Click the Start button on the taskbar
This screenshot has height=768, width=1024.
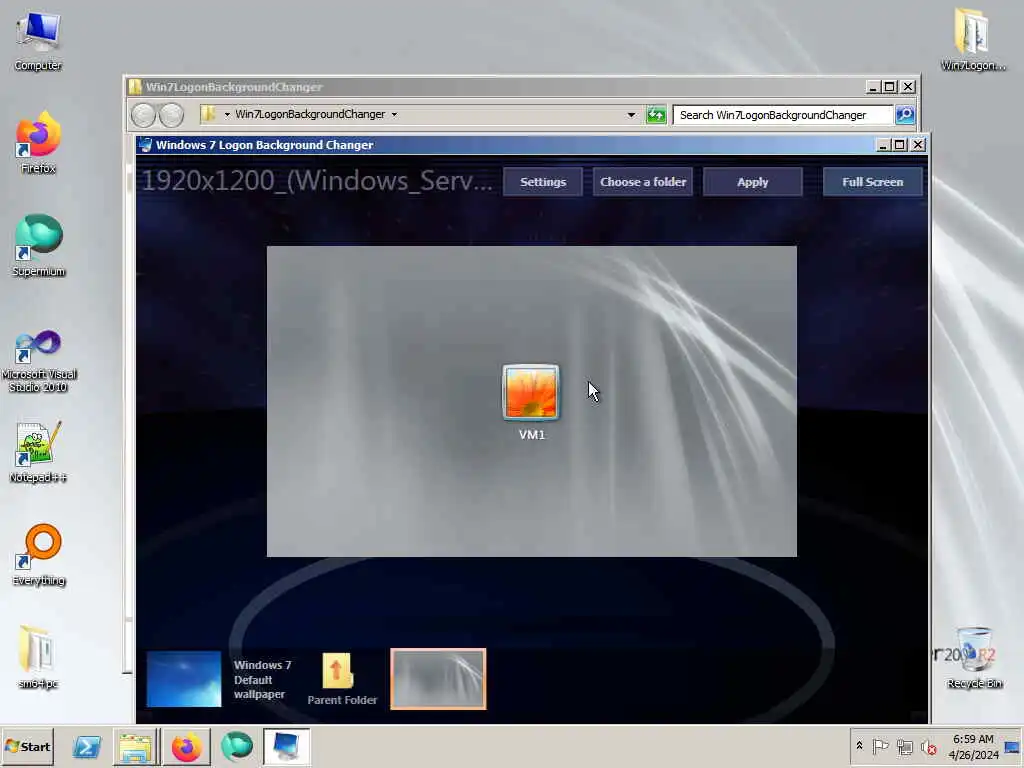coord(27,746)
